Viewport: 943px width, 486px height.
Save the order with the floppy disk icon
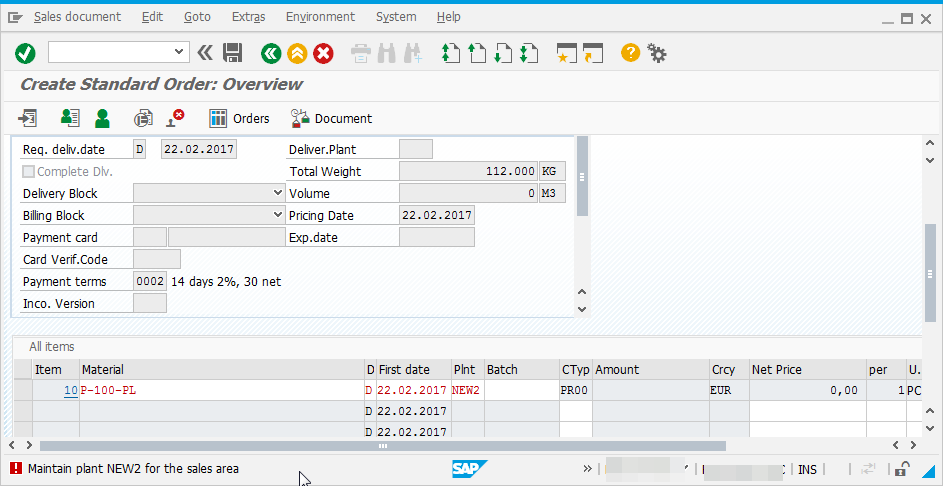[232, 54]
